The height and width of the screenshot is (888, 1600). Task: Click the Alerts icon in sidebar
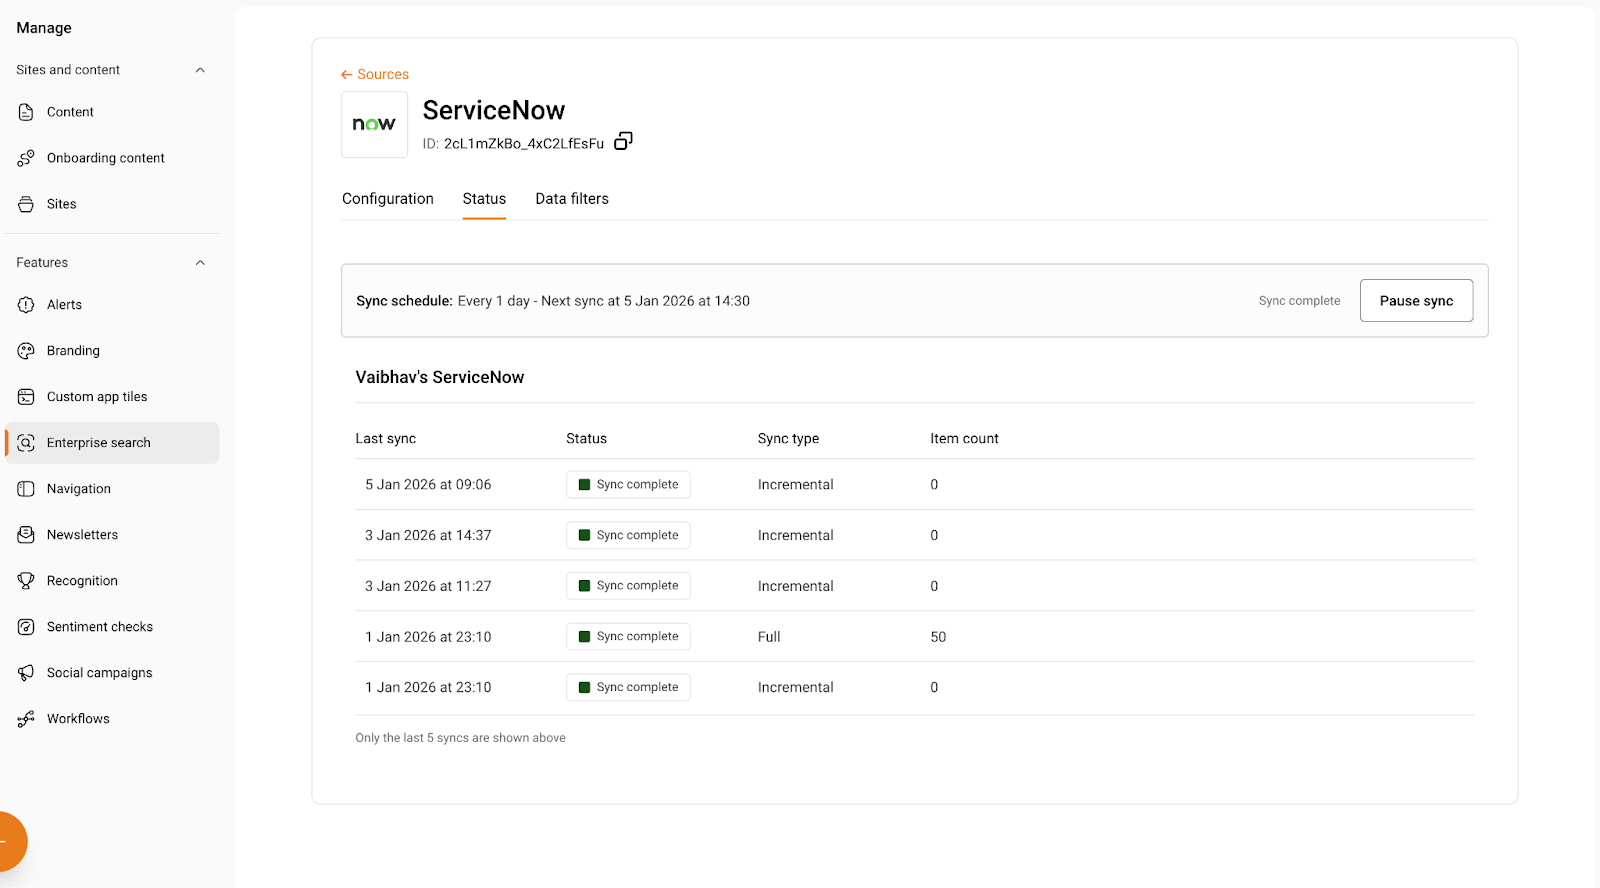click(26, 305)
